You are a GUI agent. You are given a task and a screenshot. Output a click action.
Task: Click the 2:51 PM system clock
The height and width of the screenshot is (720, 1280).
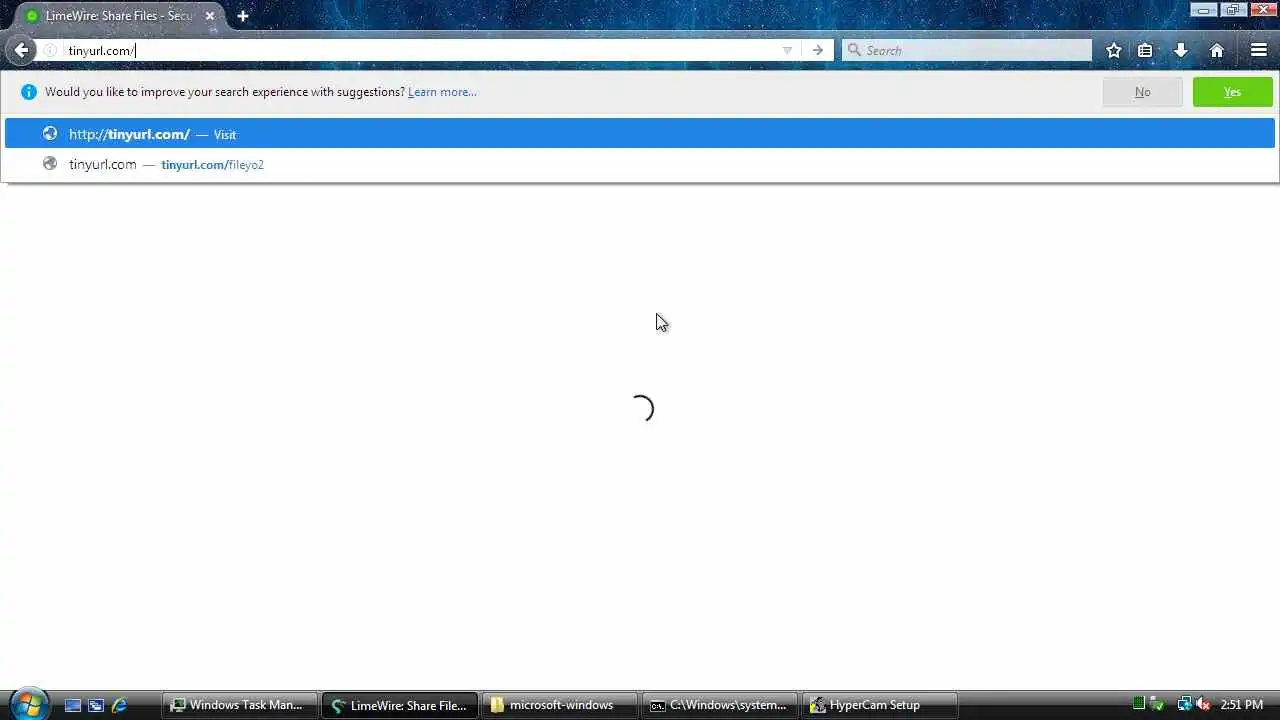point(1242,705)
